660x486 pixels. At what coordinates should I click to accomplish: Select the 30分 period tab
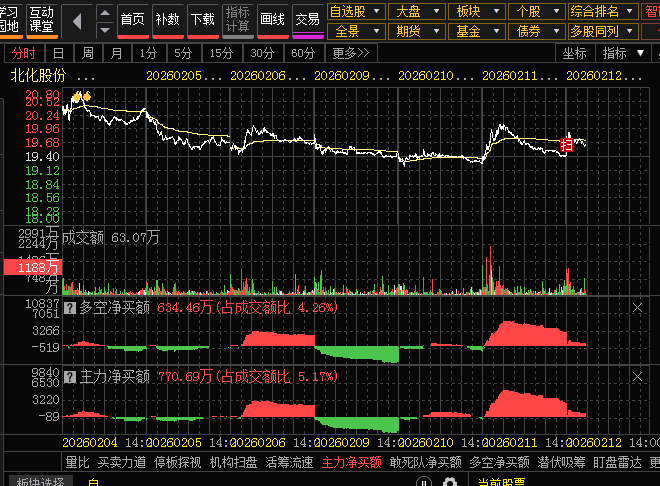coord(262,53)
